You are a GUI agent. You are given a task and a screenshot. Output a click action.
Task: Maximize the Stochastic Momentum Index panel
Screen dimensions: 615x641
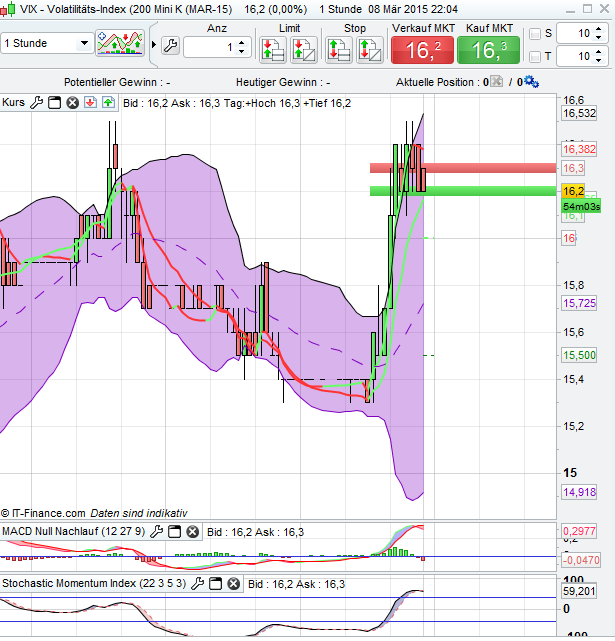pos(215,583)
